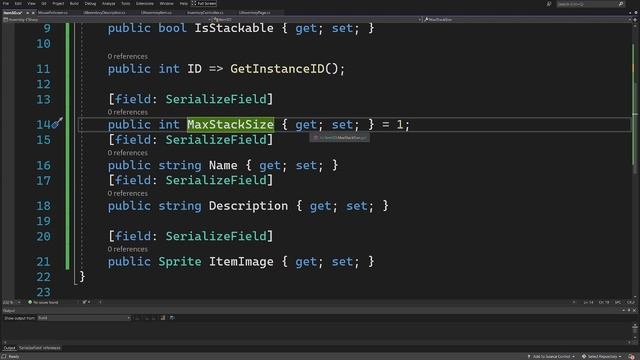Close the Output panel
This screenshot has width=640, height=360.
click(634, 311)
